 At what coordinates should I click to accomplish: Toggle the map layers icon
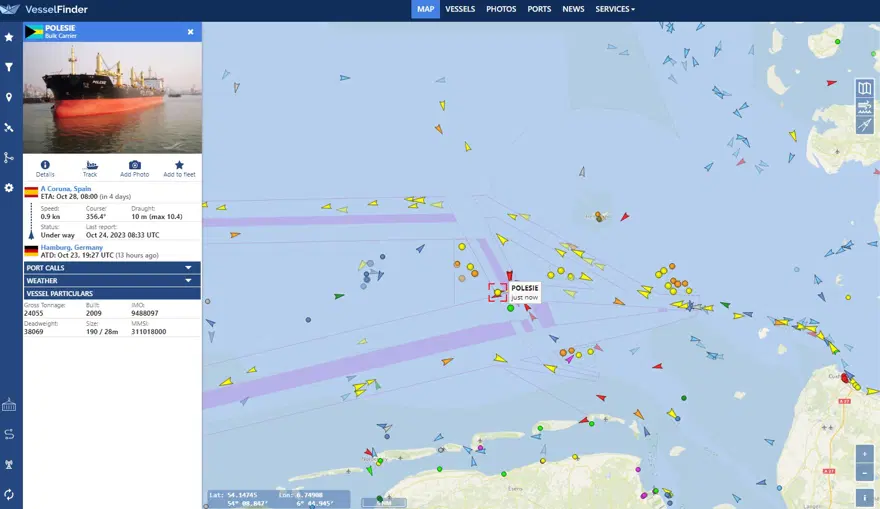[864, 88]
